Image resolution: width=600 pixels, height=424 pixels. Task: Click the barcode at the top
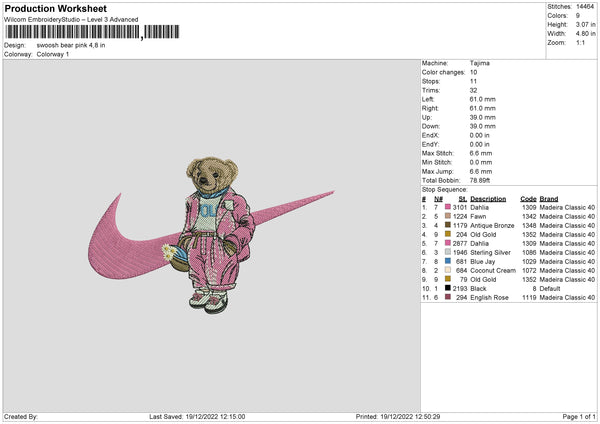92,32
